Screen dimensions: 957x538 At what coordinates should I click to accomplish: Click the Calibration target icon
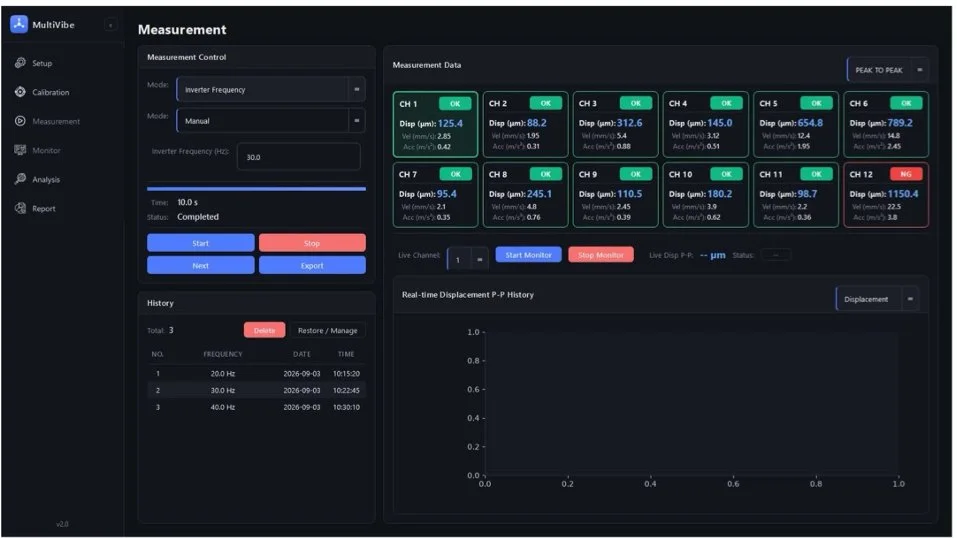tap(20, 92)
